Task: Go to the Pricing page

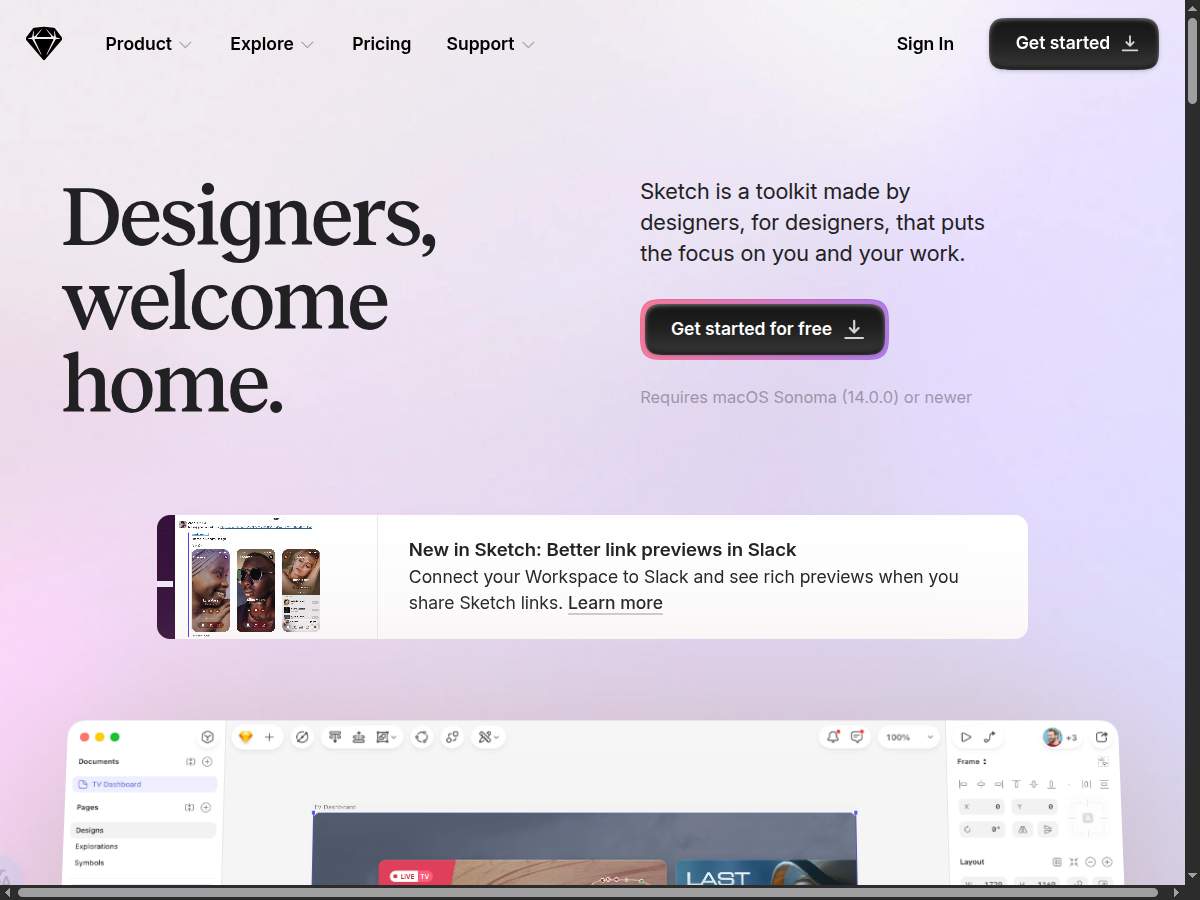Action: coord(381,44)
